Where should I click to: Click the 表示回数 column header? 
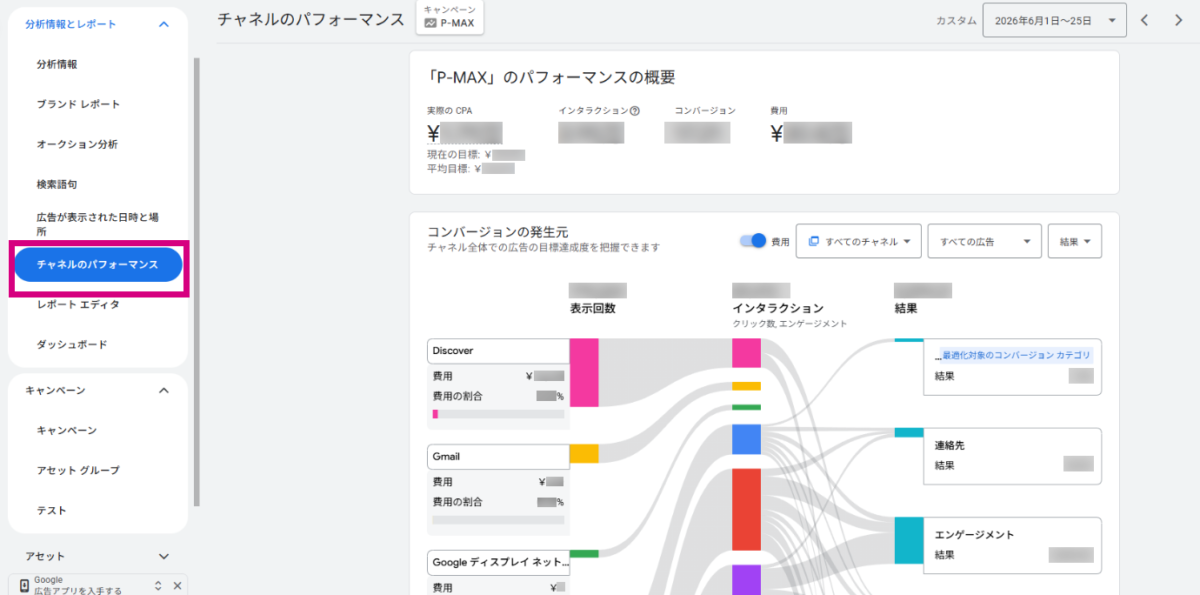click(592, 309)
